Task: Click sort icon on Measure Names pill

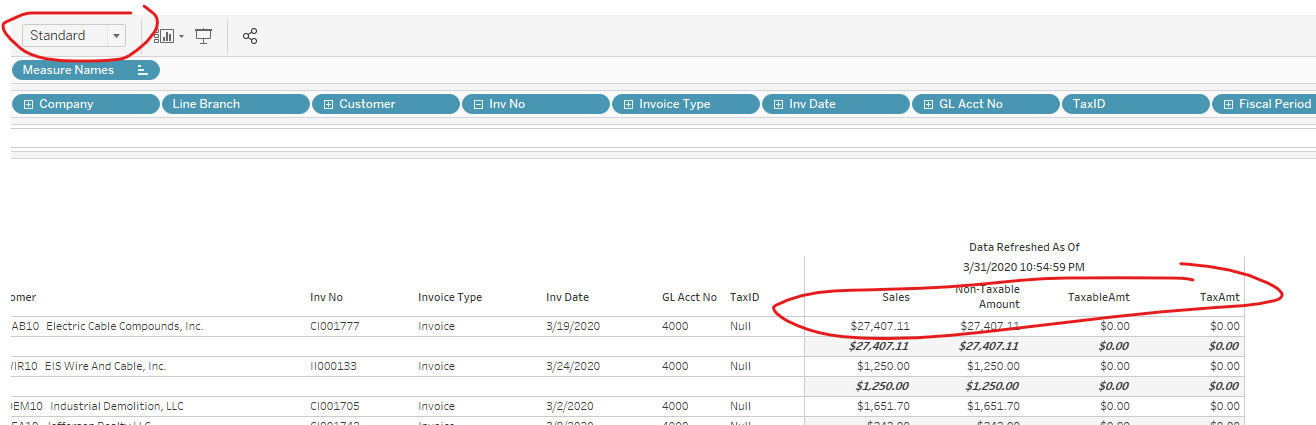Action: (x=142, y=70)
